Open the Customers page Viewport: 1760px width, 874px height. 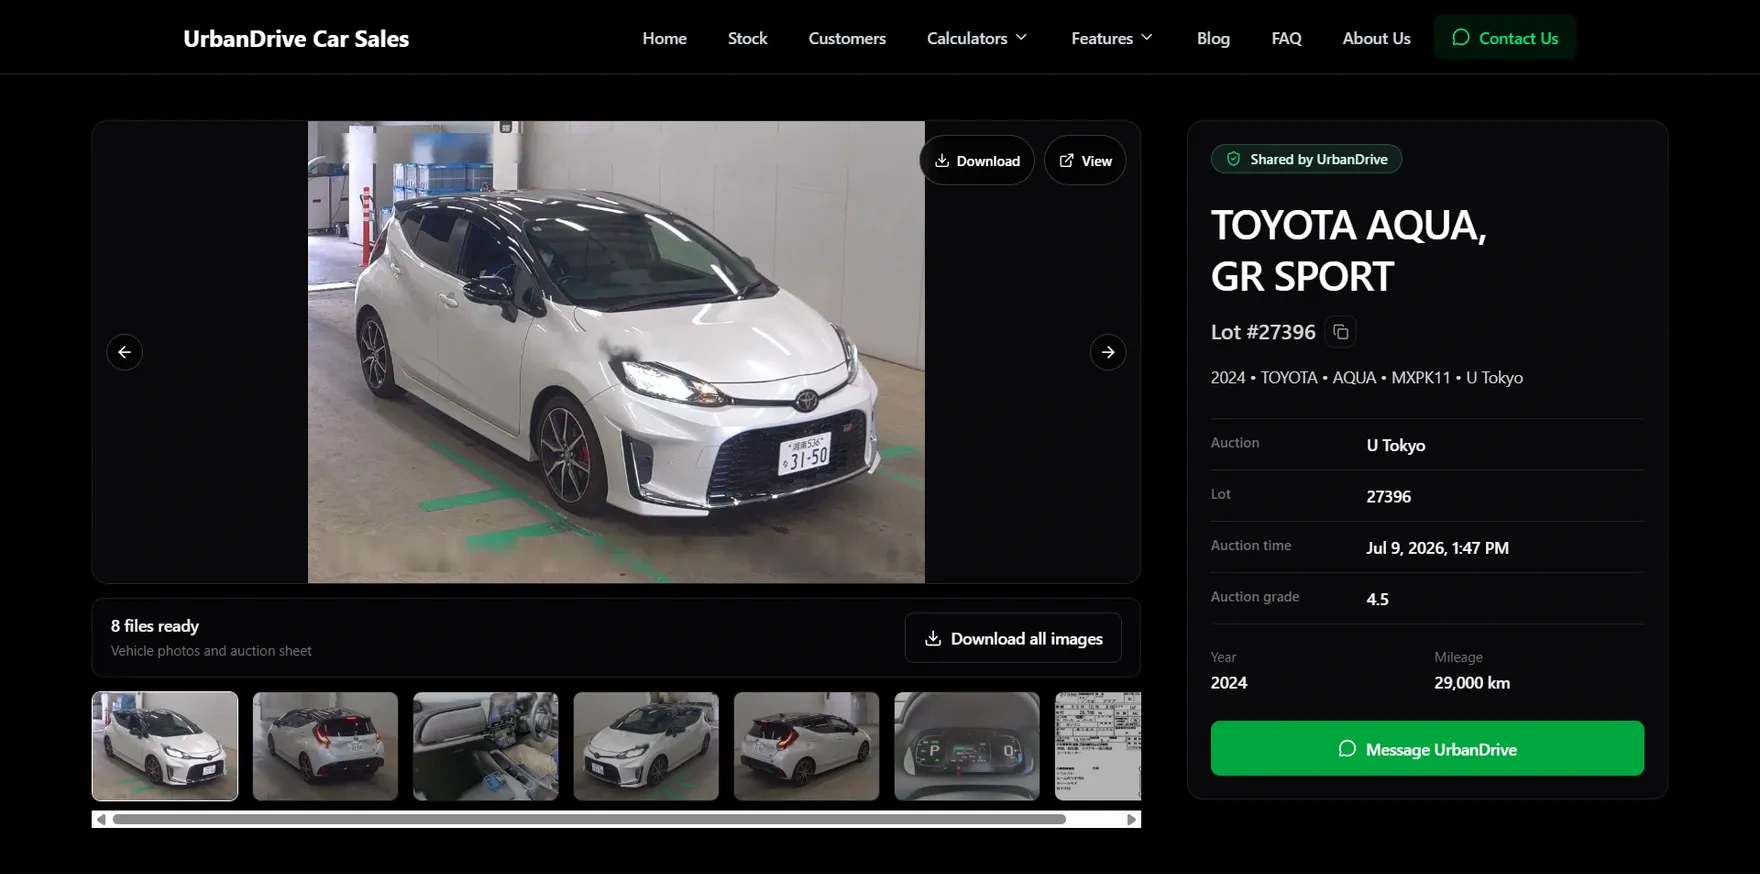[x=847, y=38]
